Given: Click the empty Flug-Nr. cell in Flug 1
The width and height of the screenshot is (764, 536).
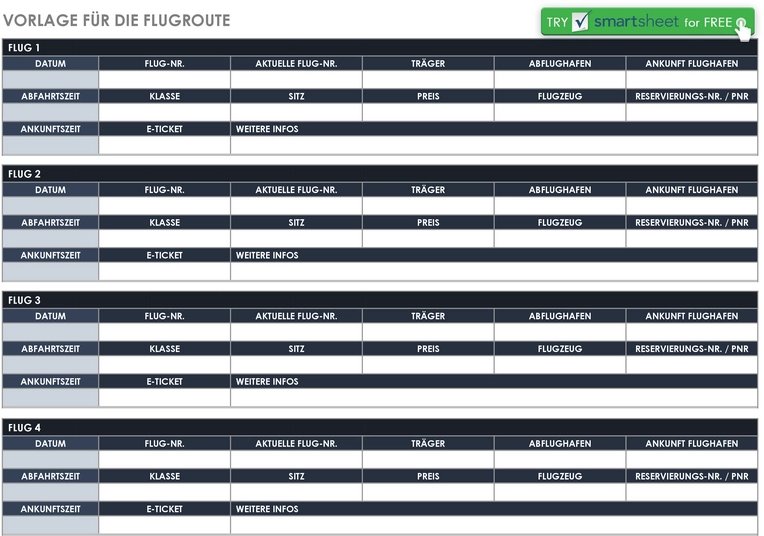Looking at the screenshot, I should [x=164, y=79].
